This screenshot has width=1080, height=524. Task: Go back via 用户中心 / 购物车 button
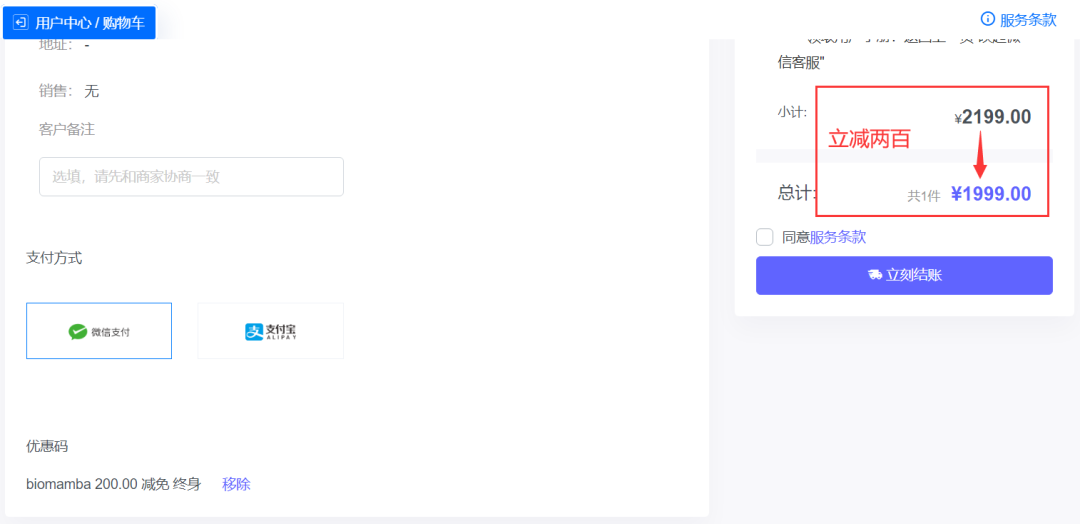click(79, 23)
